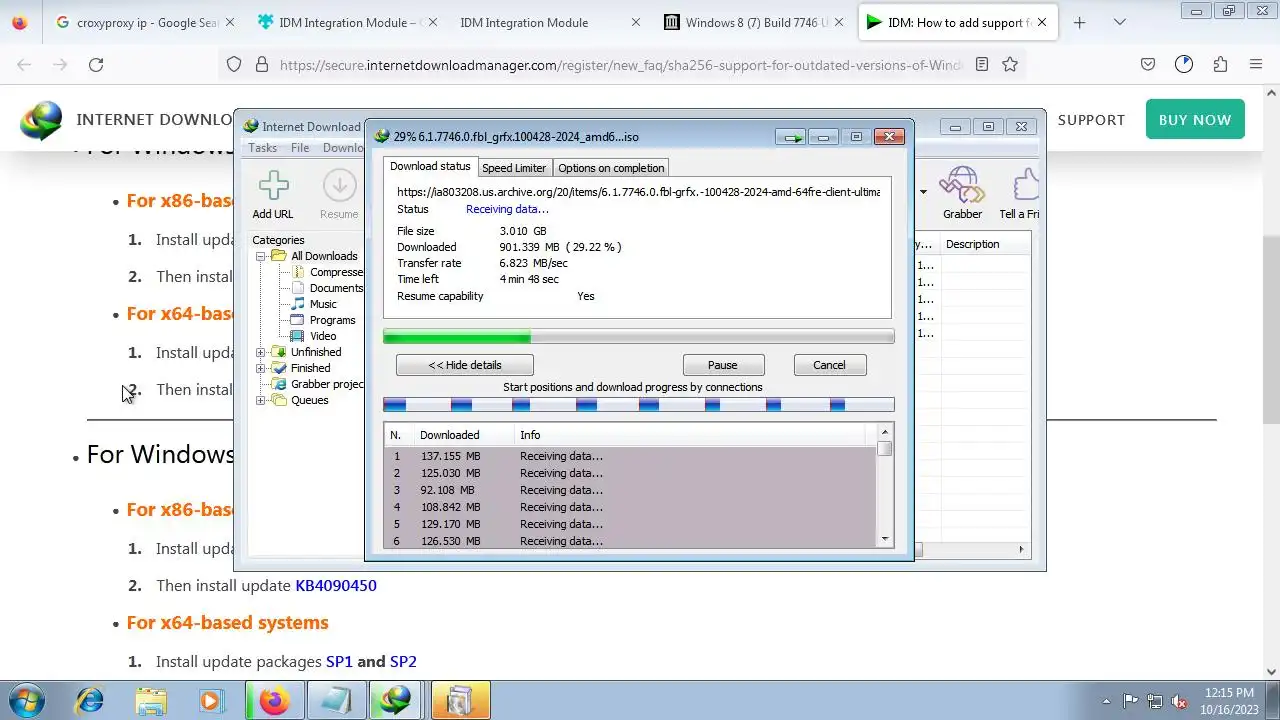Open the KB4090450 update link
The height and width of the screenshot is (720, 1280).
[336, 585]
